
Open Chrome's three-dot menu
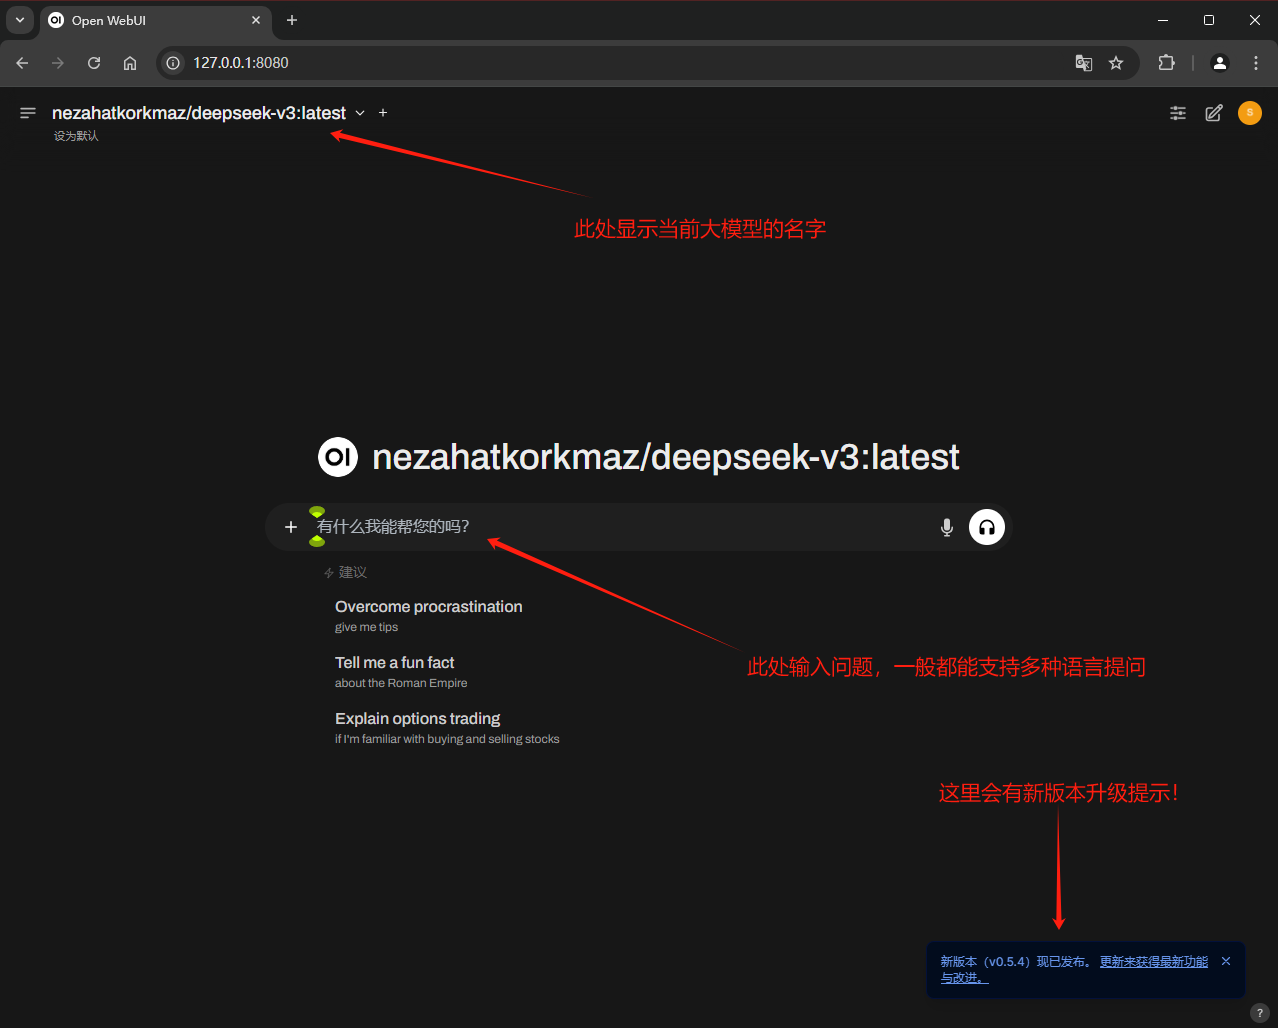pyautogui.click(x=1255, y=63)
